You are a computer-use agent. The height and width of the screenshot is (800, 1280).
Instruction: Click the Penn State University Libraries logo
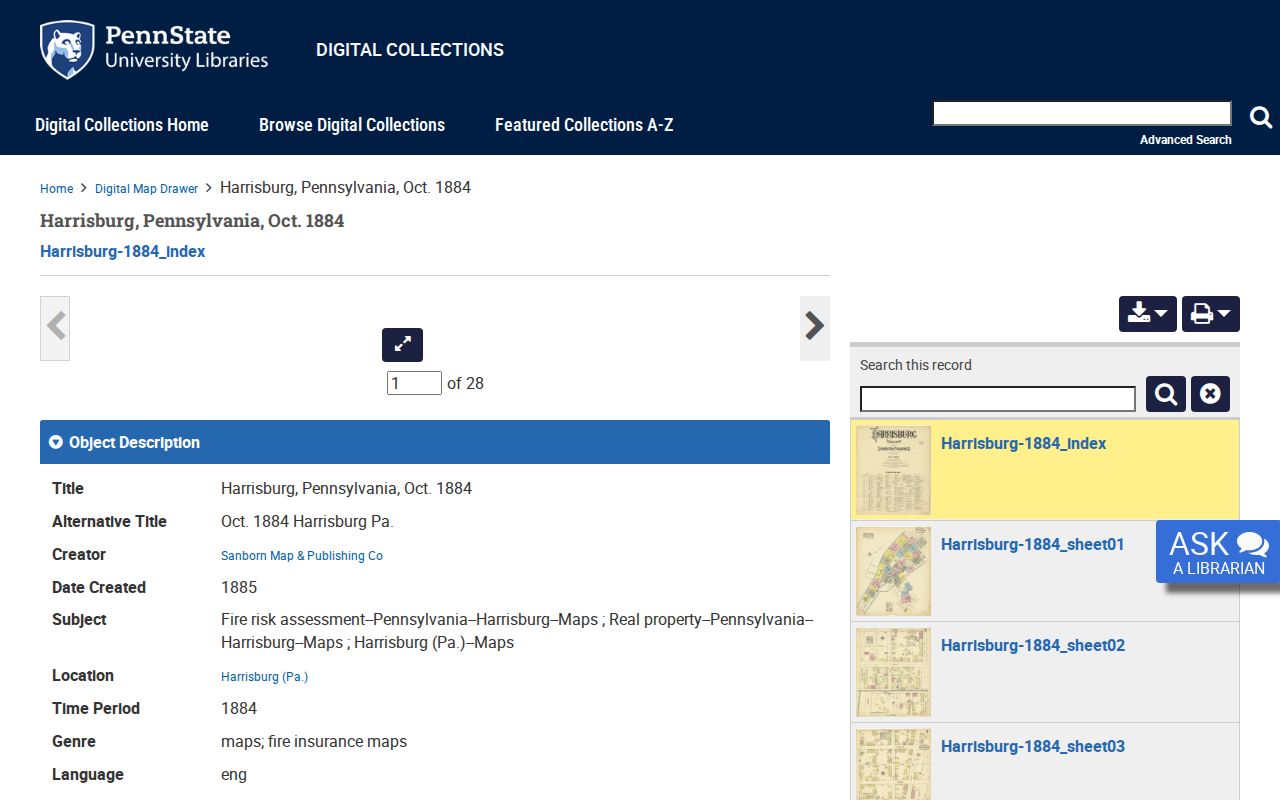coord(154,49)
